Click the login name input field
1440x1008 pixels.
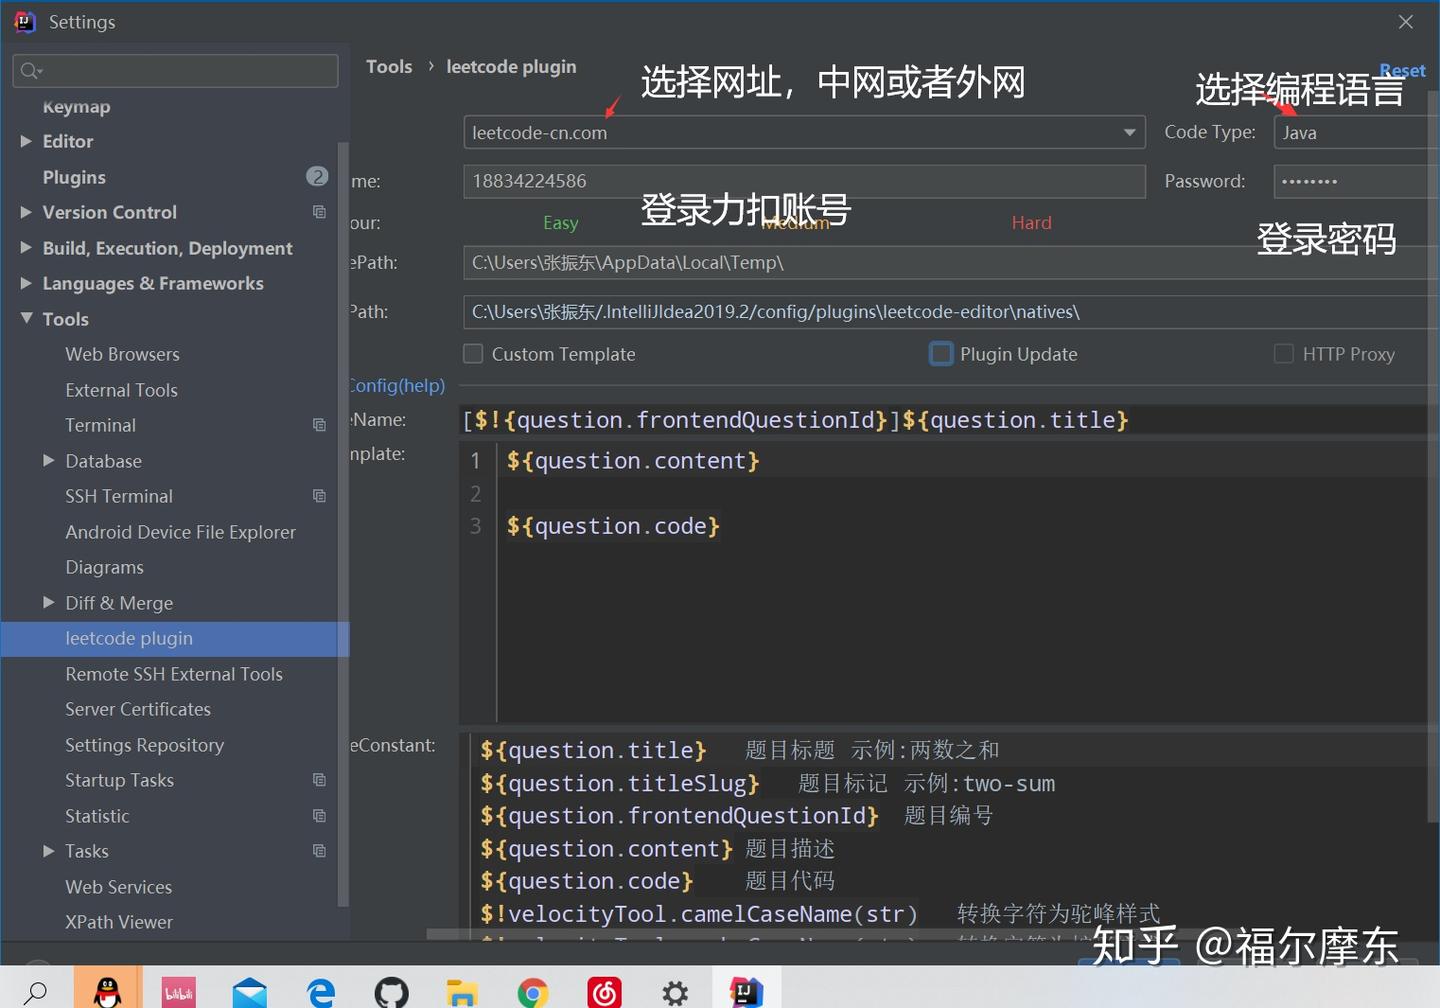[x=804, y=181]
